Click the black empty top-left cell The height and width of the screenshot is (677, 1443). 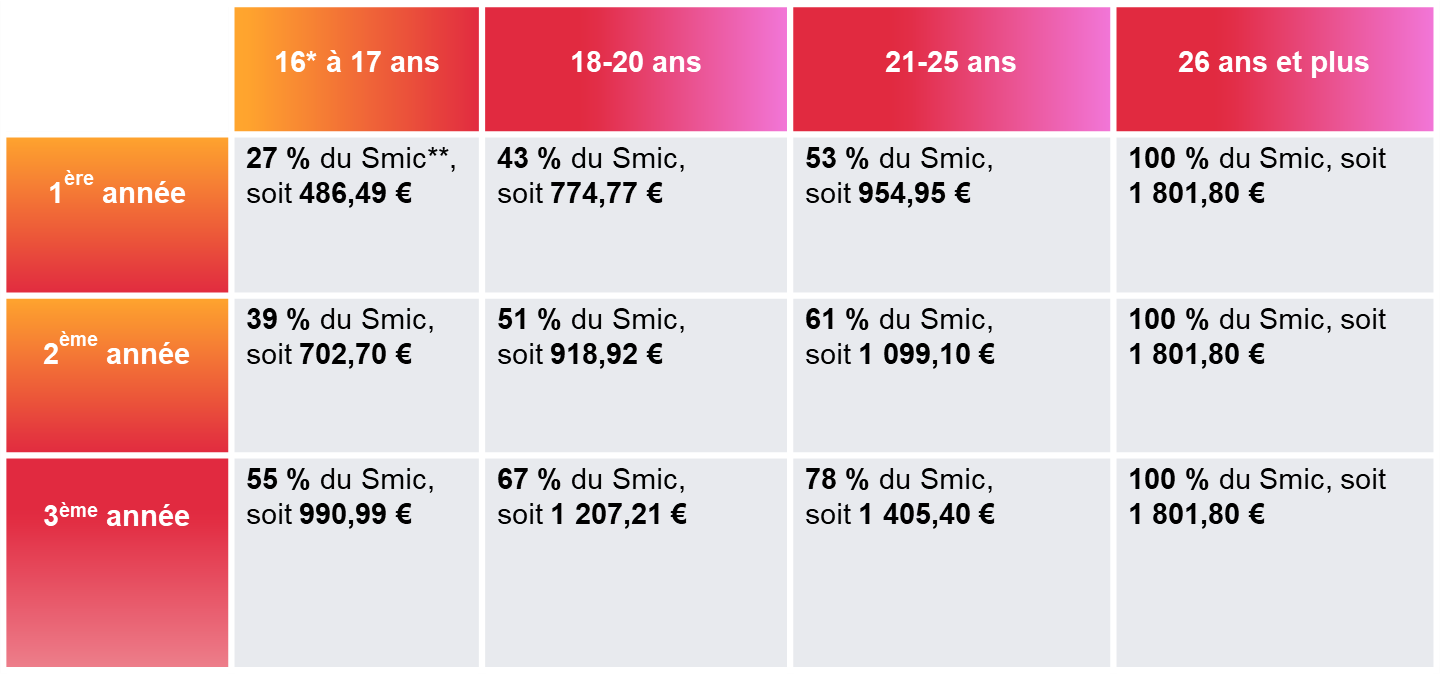coord(117,69)
